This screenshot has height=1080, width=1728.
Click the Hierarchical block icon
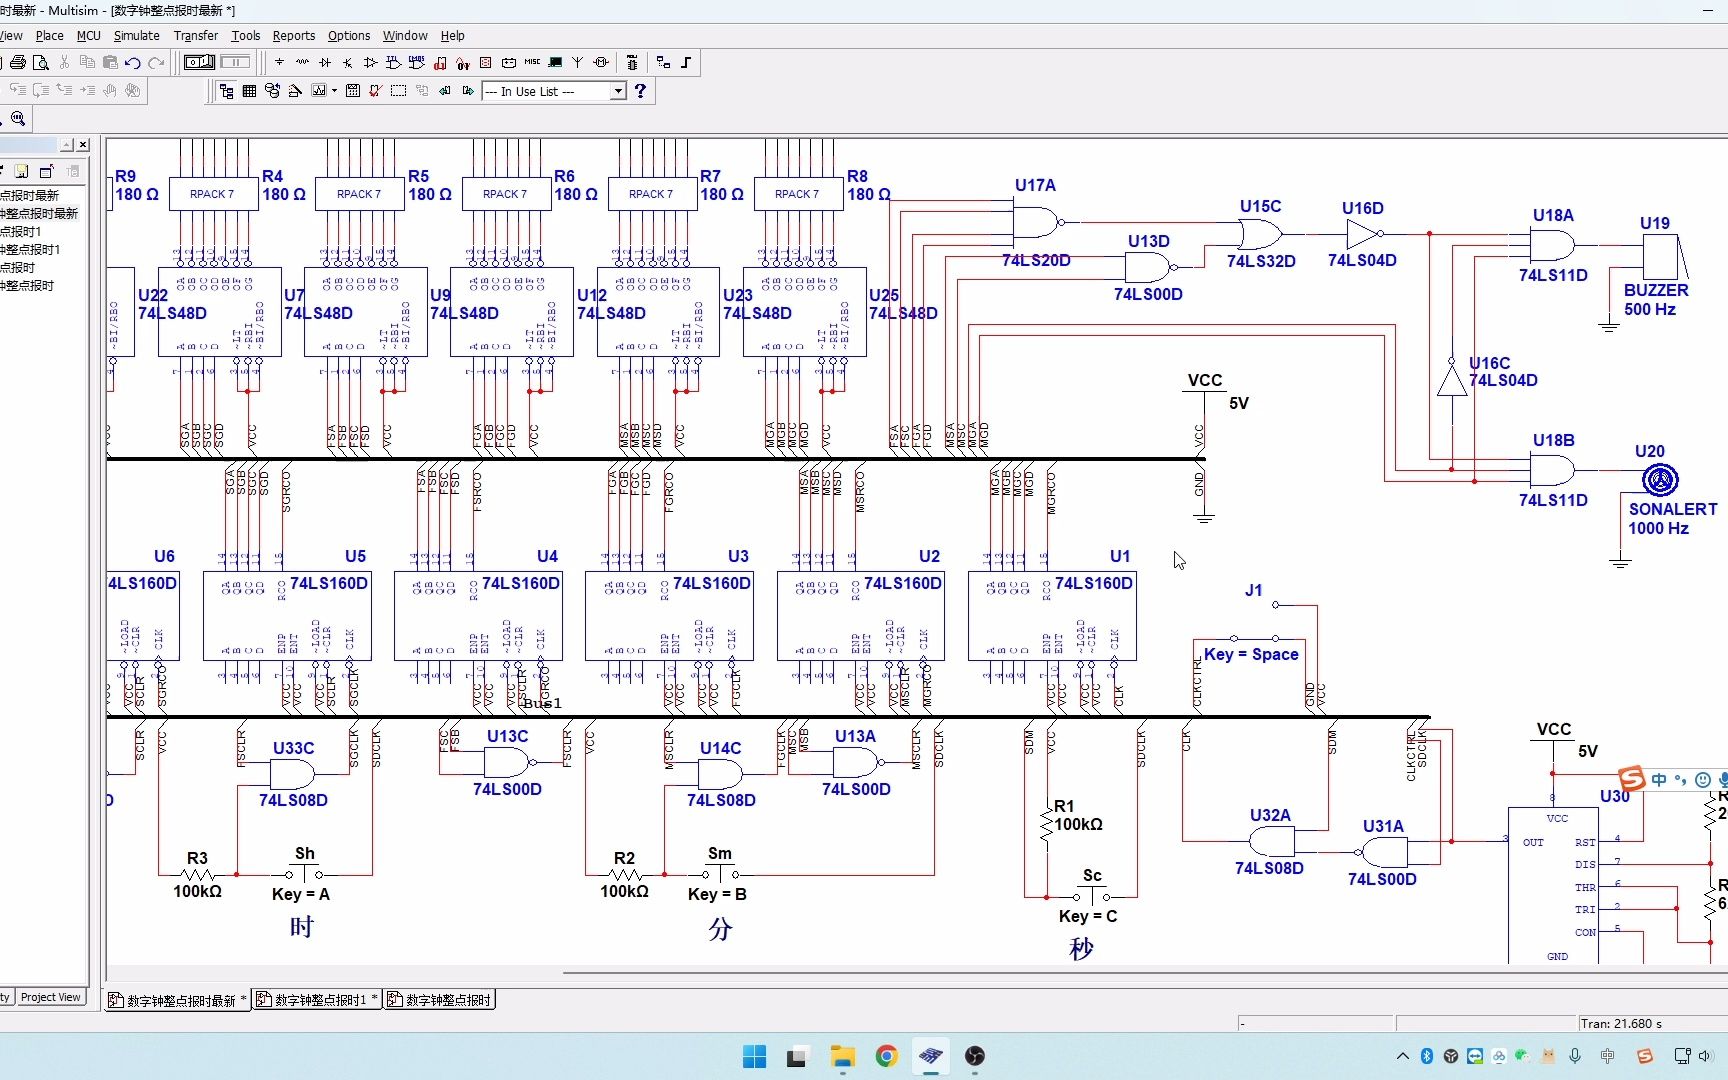coord(663,62)
